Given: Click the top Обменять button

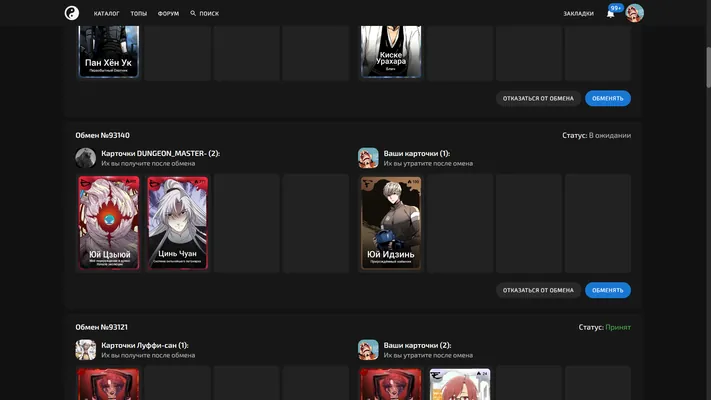Looking at the screenshot, I should coord(608,98).
